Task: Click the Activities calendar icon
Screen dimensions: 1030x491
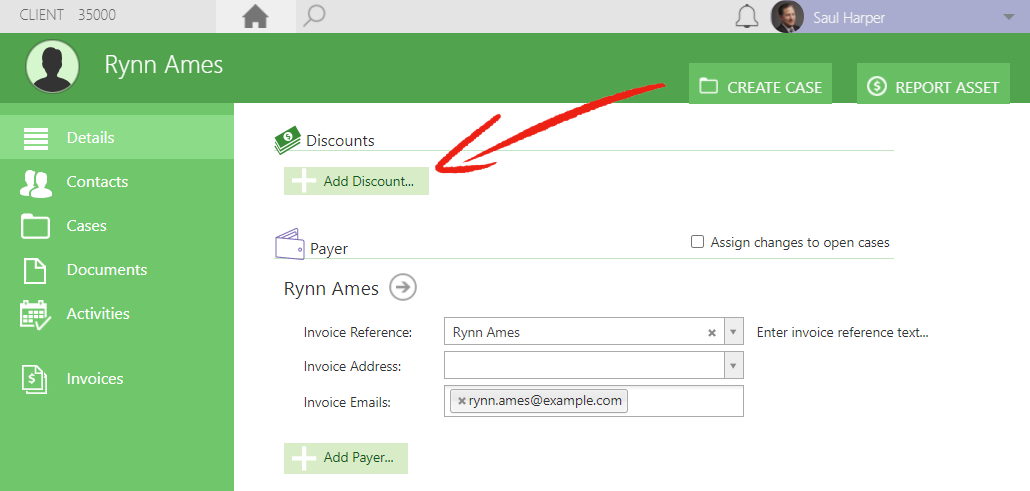Action: [35, 315]
